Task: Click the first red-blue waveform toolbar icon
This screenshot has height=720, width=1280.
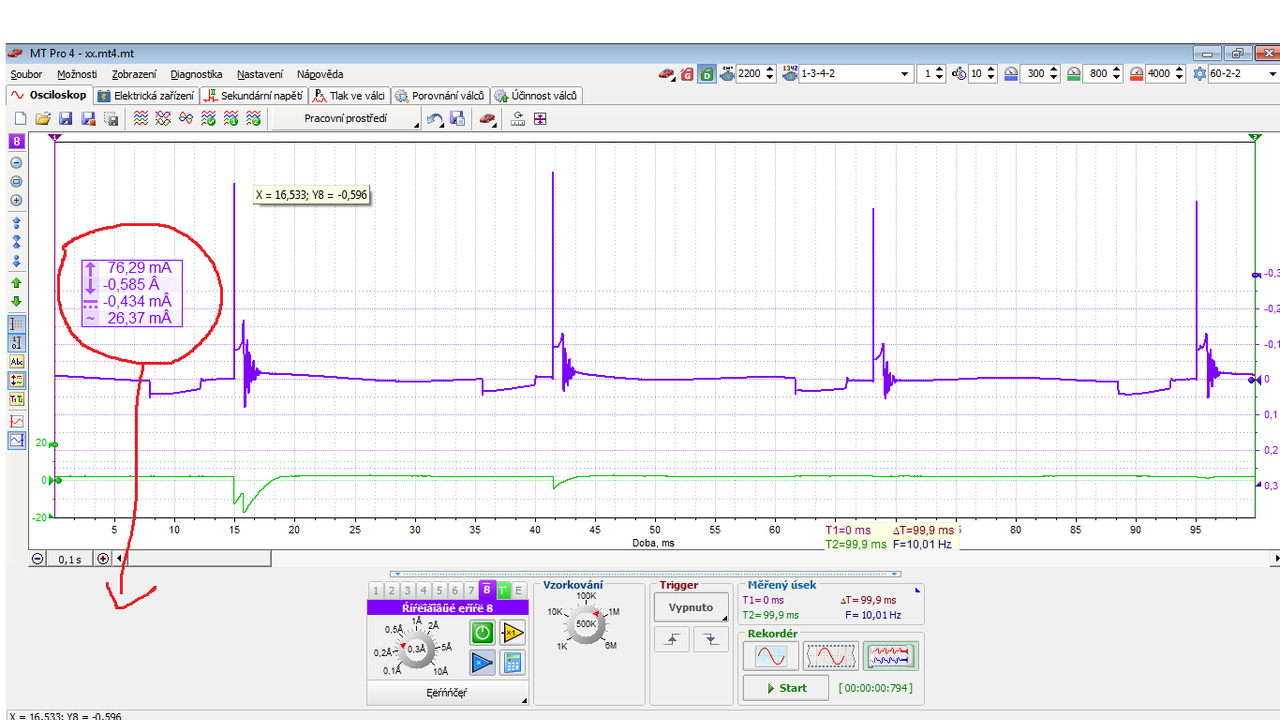Action: tap(141, 119)
